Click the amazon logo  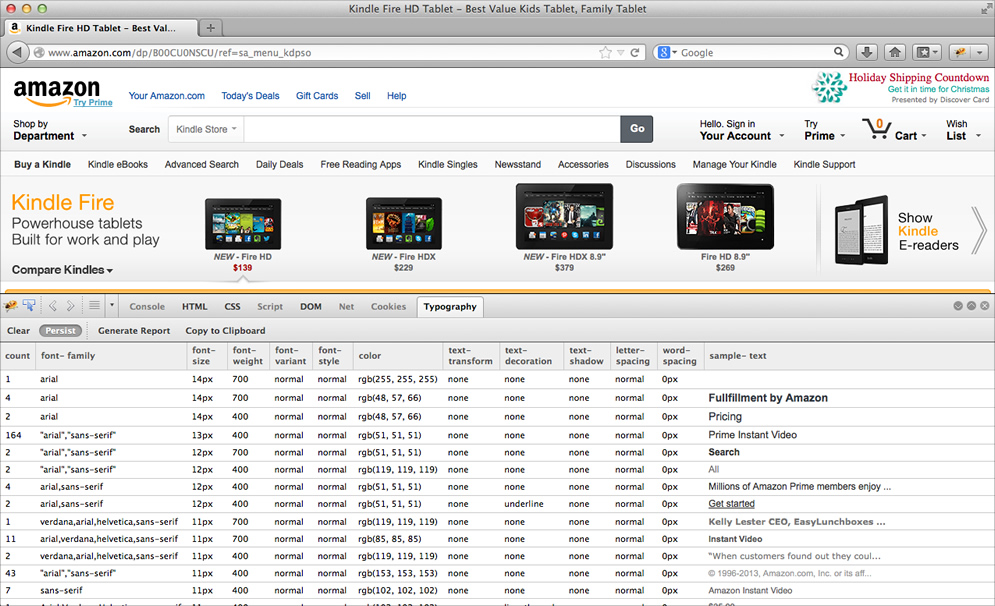(x=56, y=91)
